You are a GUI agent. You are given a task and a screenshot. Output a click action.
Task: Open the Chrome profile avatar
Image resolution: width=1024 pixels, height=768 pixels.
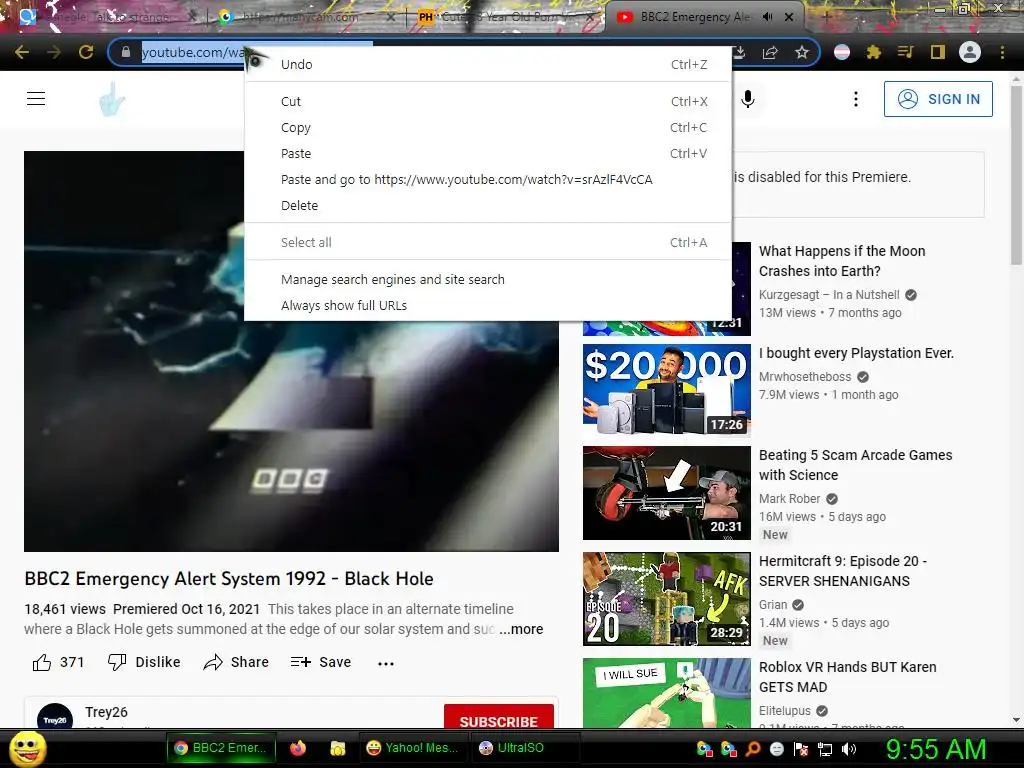[x=970, y=52]
